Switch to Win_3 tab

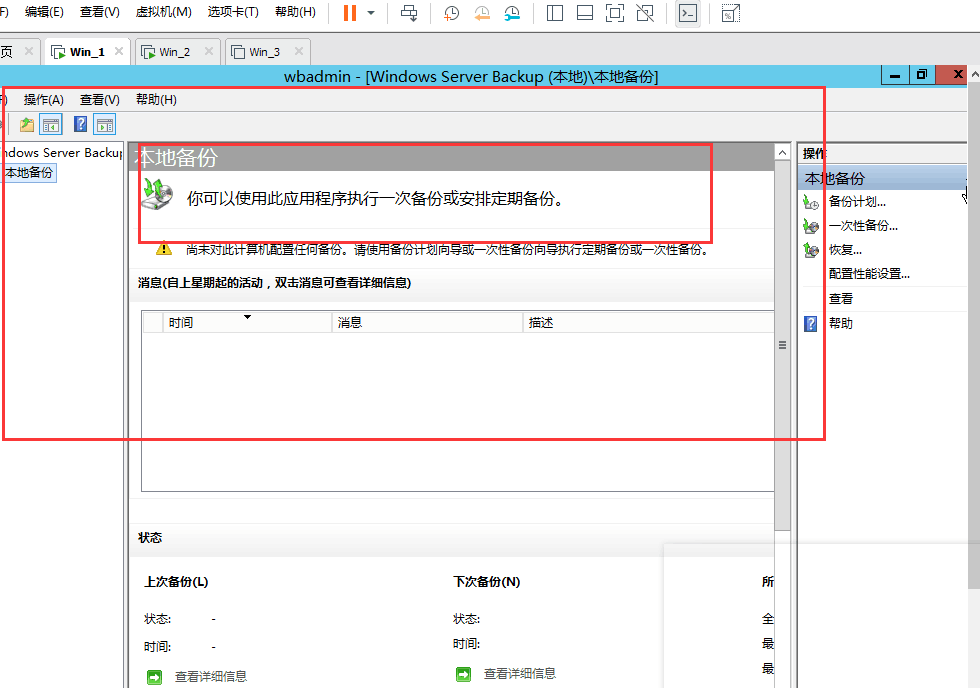(x=264, y=52)
